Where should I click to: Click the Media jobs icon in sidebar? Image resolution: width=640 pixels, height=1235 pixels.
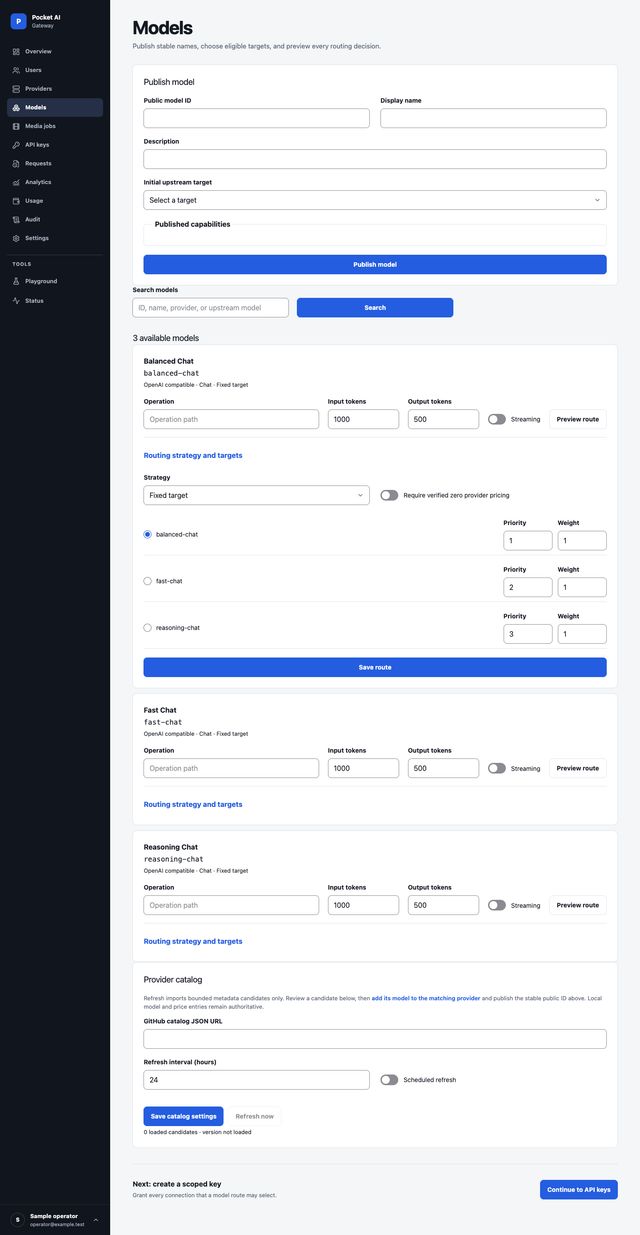pos(16,126)
